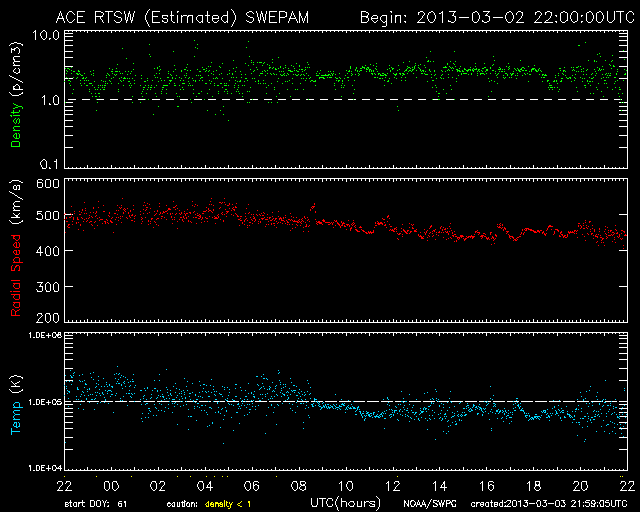Click the red speed spike near 08:30
Screen dimensions: 640x512
pos(313,208)
